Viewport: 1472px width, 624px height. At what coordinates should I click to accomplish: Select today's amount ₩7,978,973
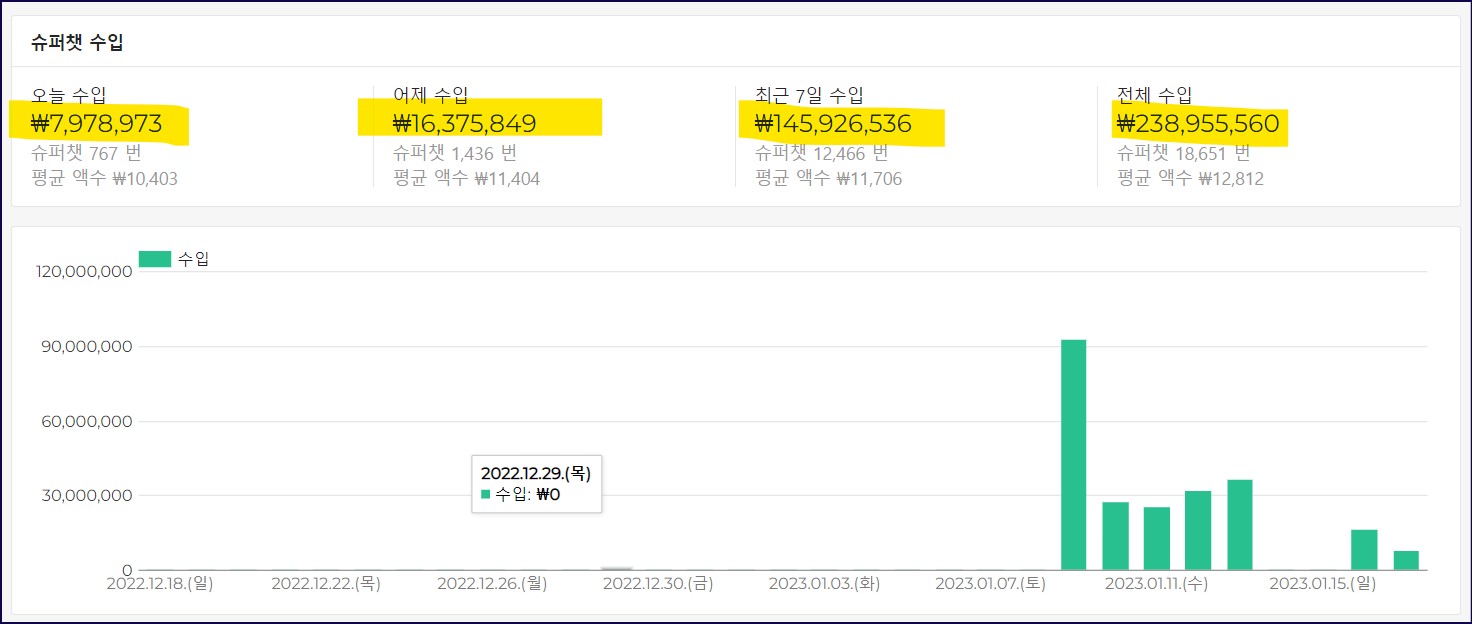97,124
